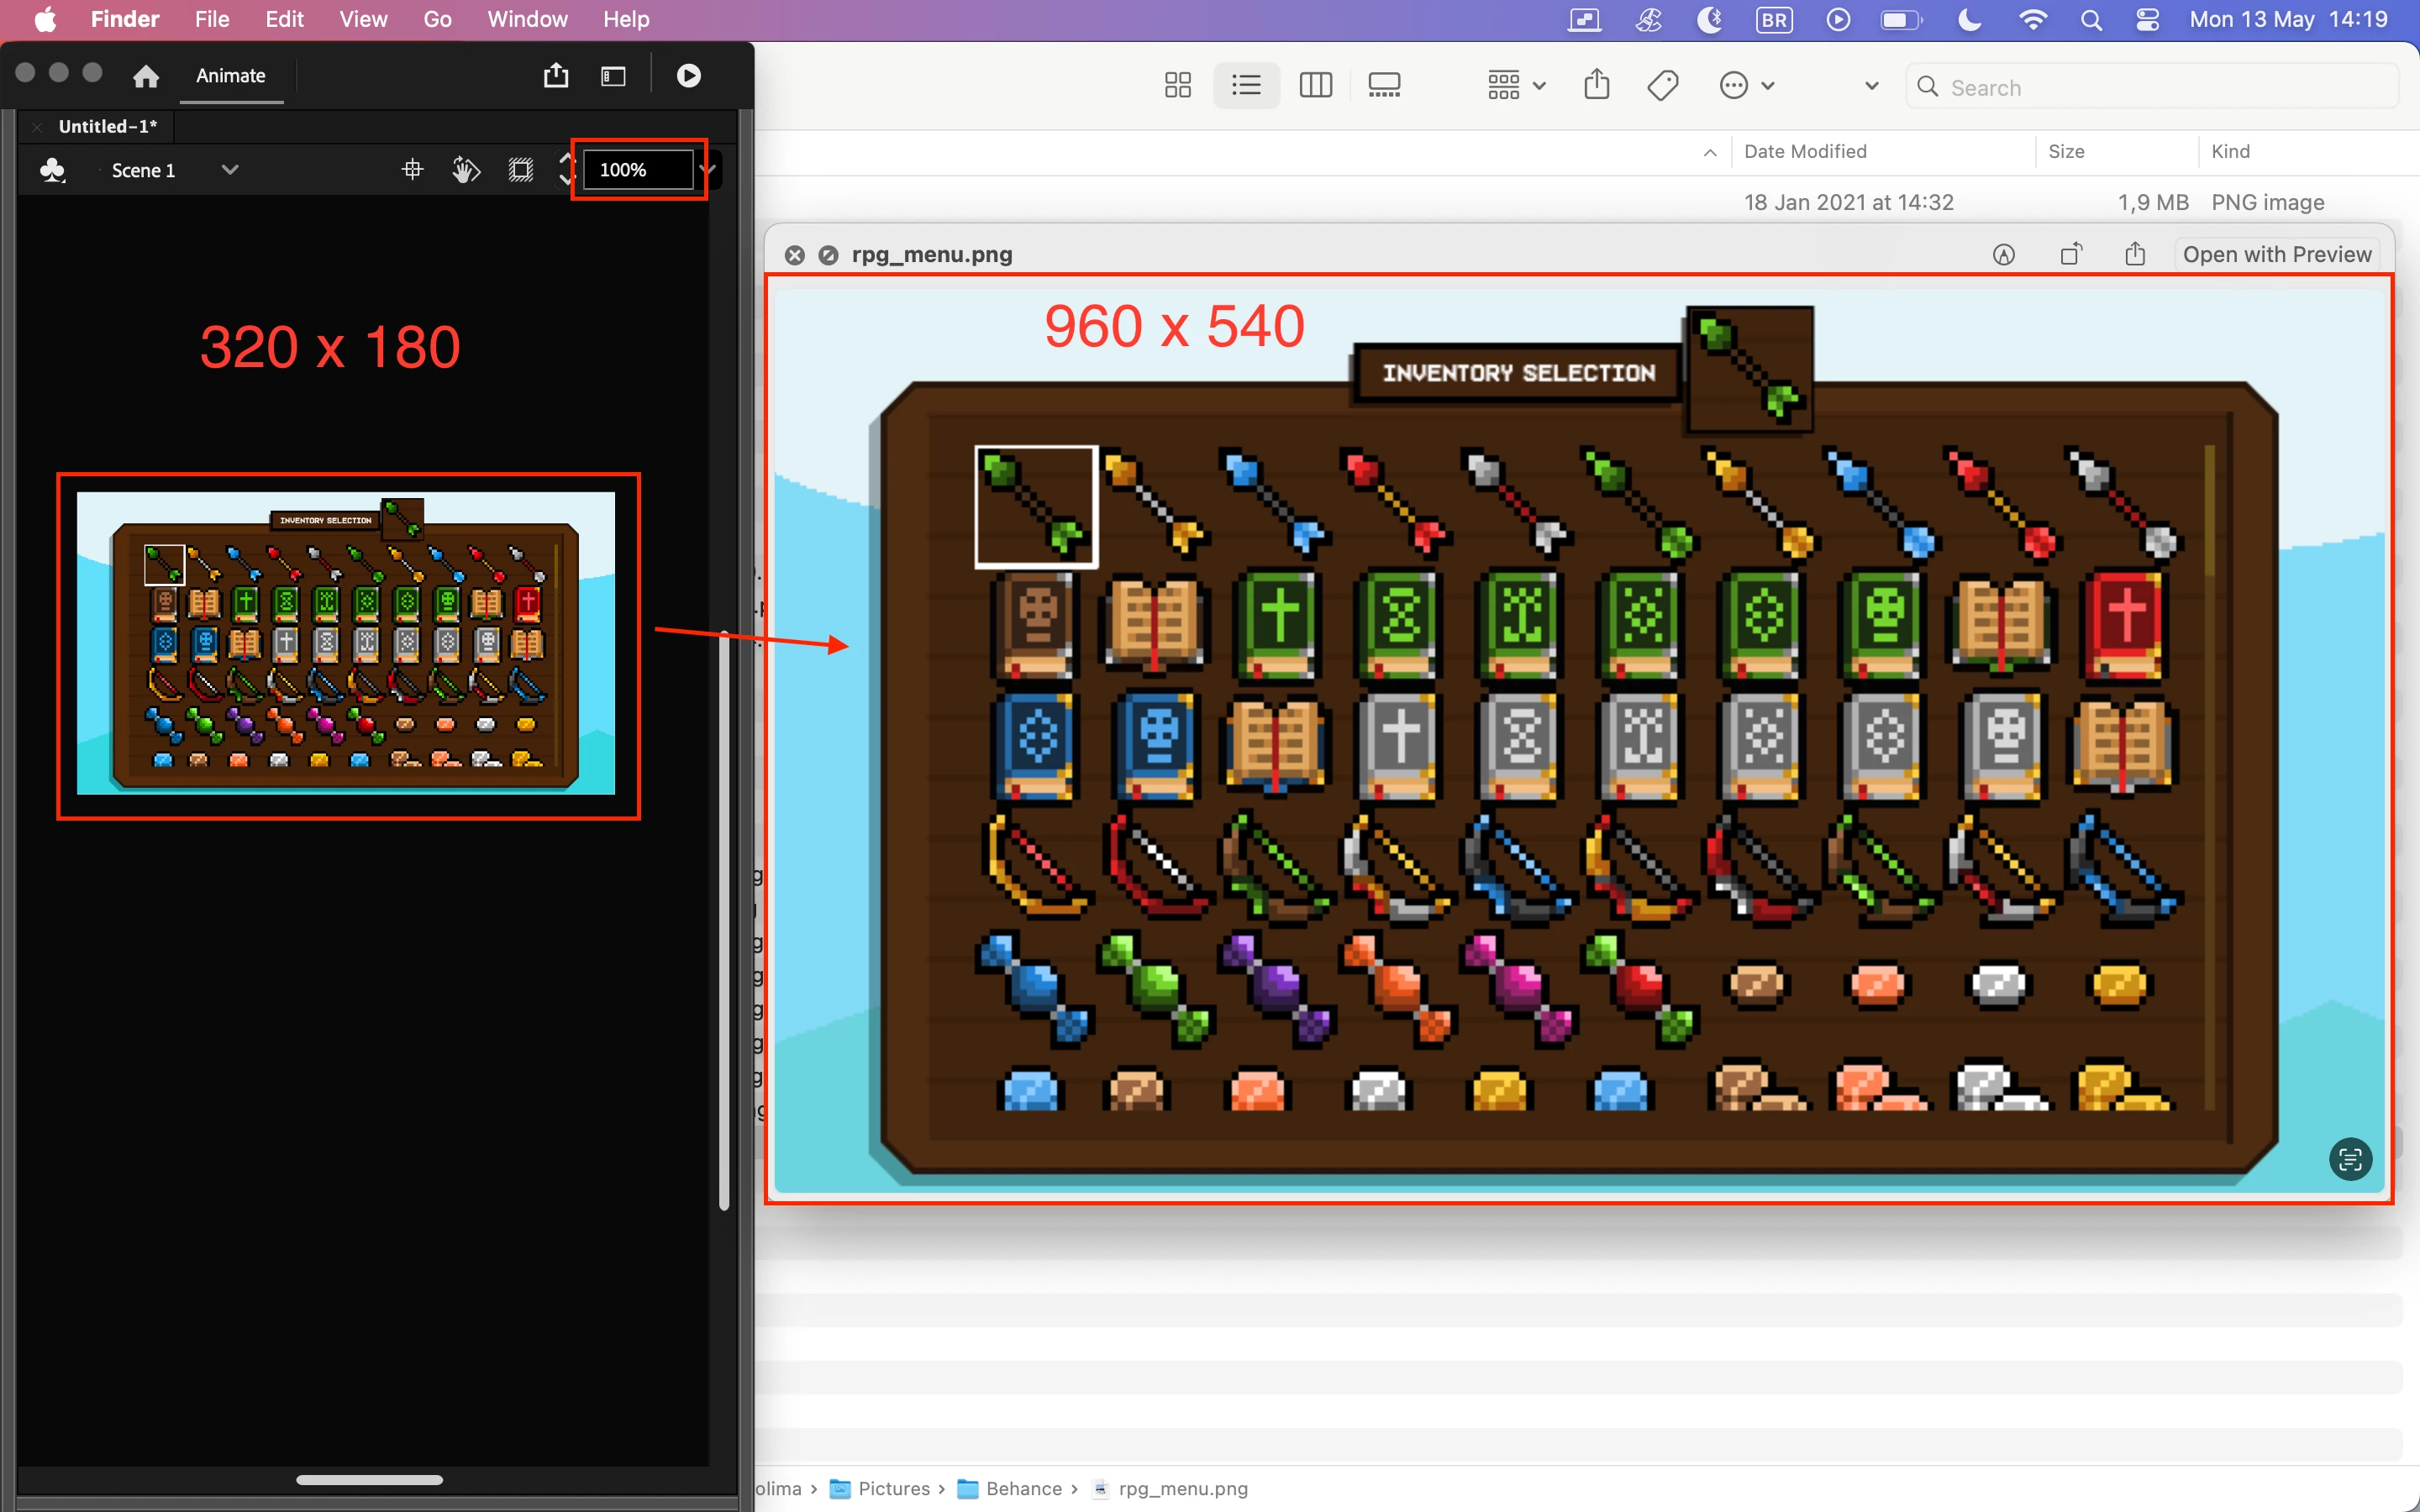Open the Finder action ellipsis menu
The width and height of the screenshot is (2420, 1512).
(x=1746, y=86)
